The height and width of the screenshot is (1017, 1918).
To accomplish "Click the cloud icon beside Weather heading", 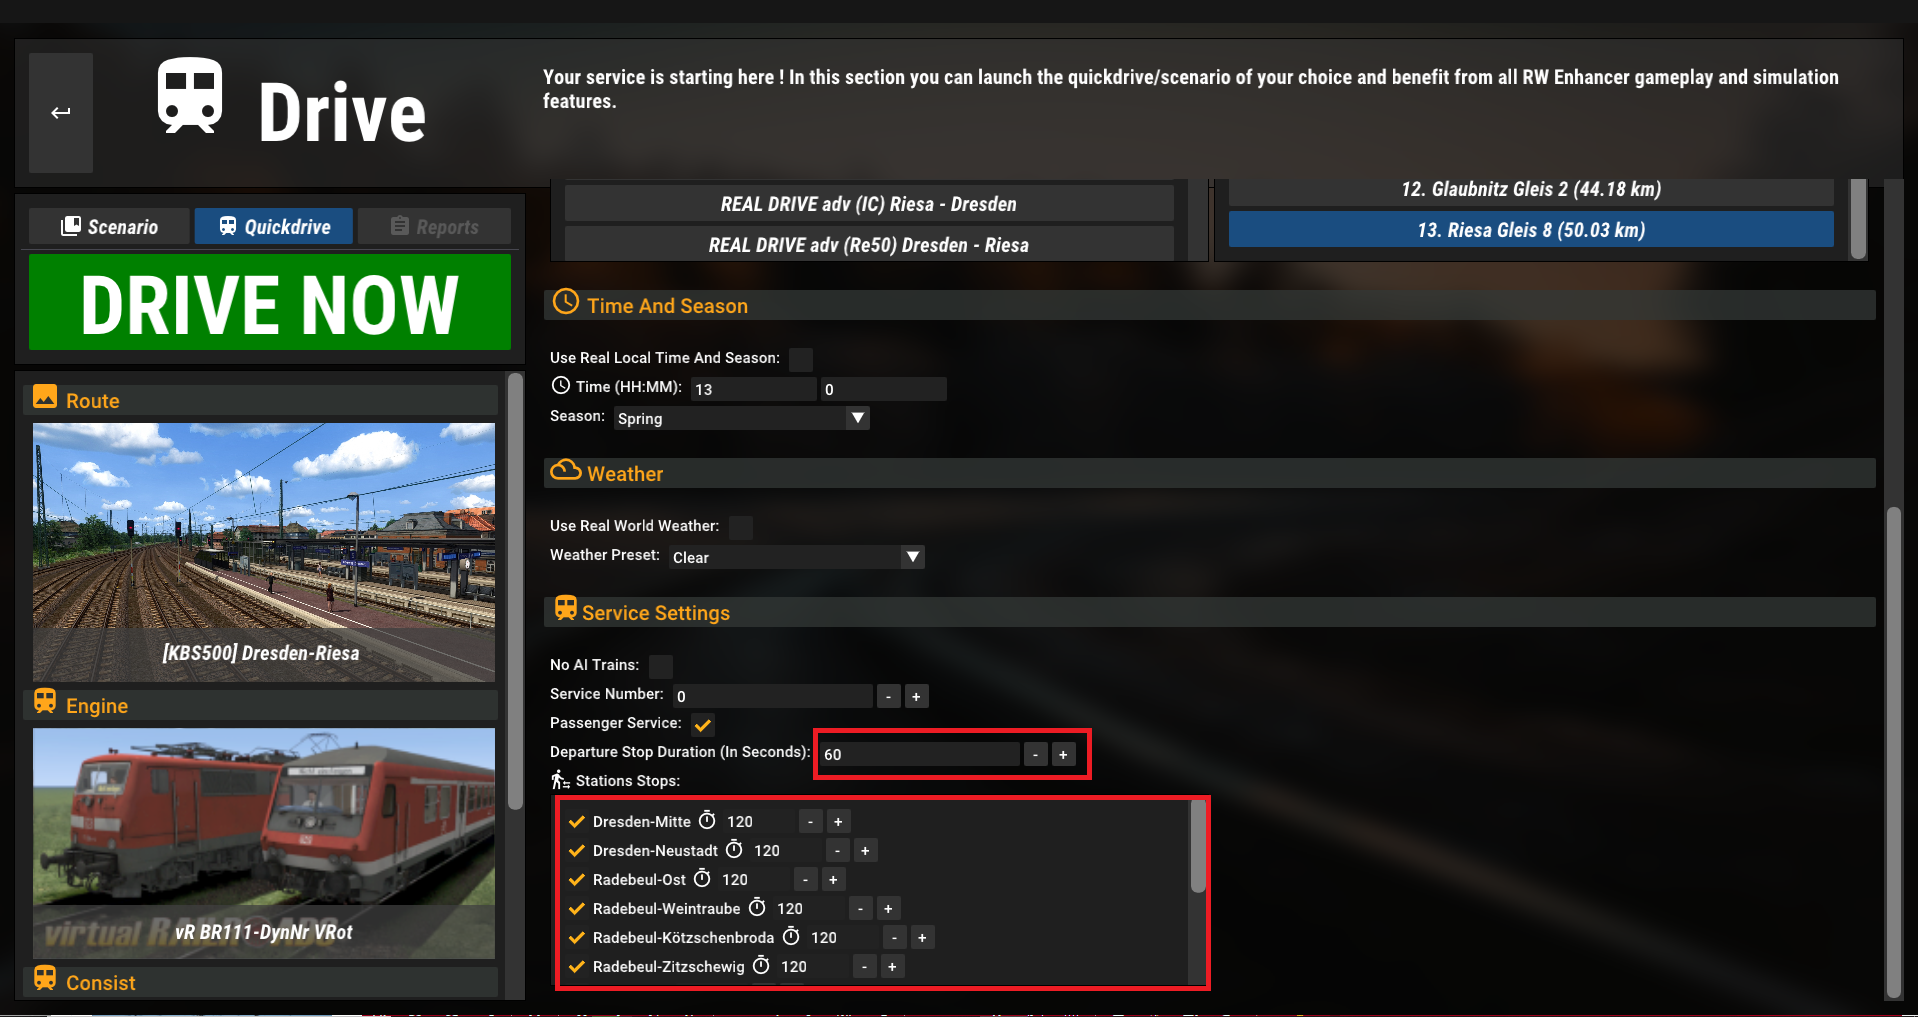I will 566,470.
